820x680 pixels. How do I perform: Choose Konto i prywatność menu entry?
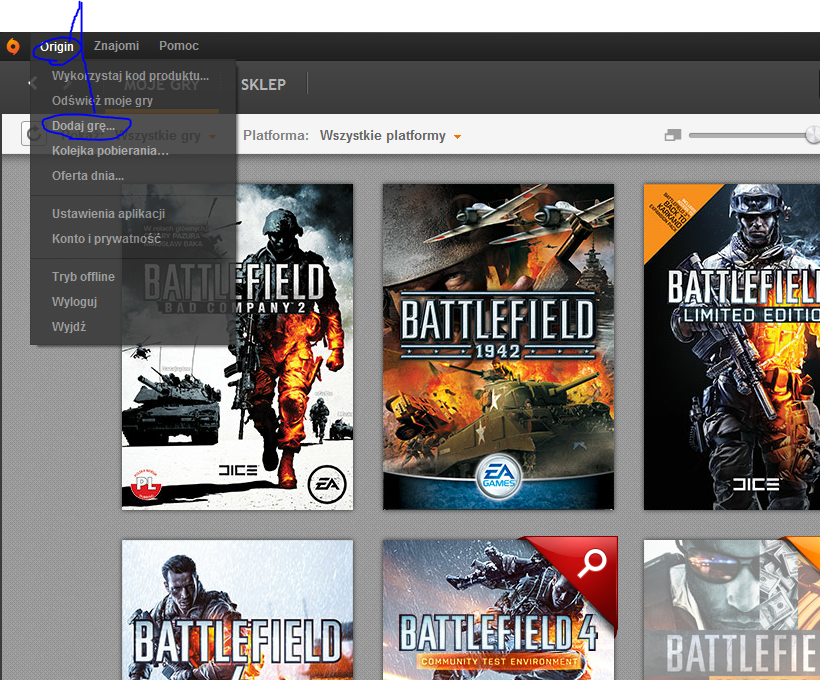click(x=106, y=239)
